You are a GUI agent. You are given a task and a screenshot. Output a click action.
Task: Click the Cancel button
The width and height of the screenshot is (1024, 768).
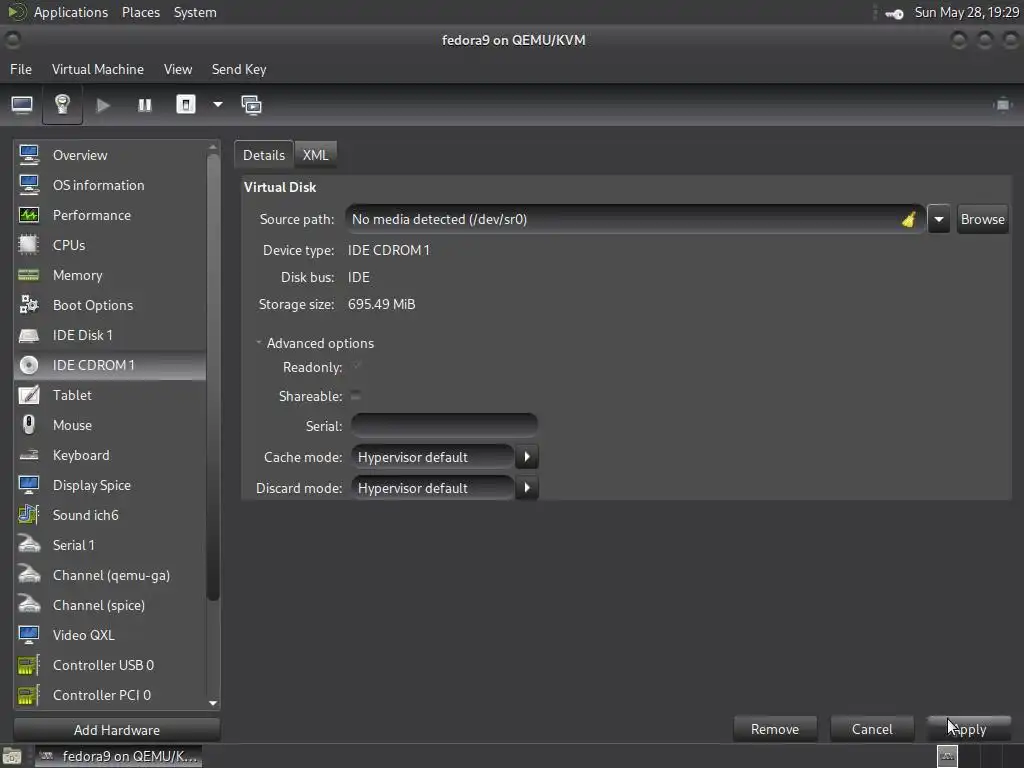pos(872,729)
